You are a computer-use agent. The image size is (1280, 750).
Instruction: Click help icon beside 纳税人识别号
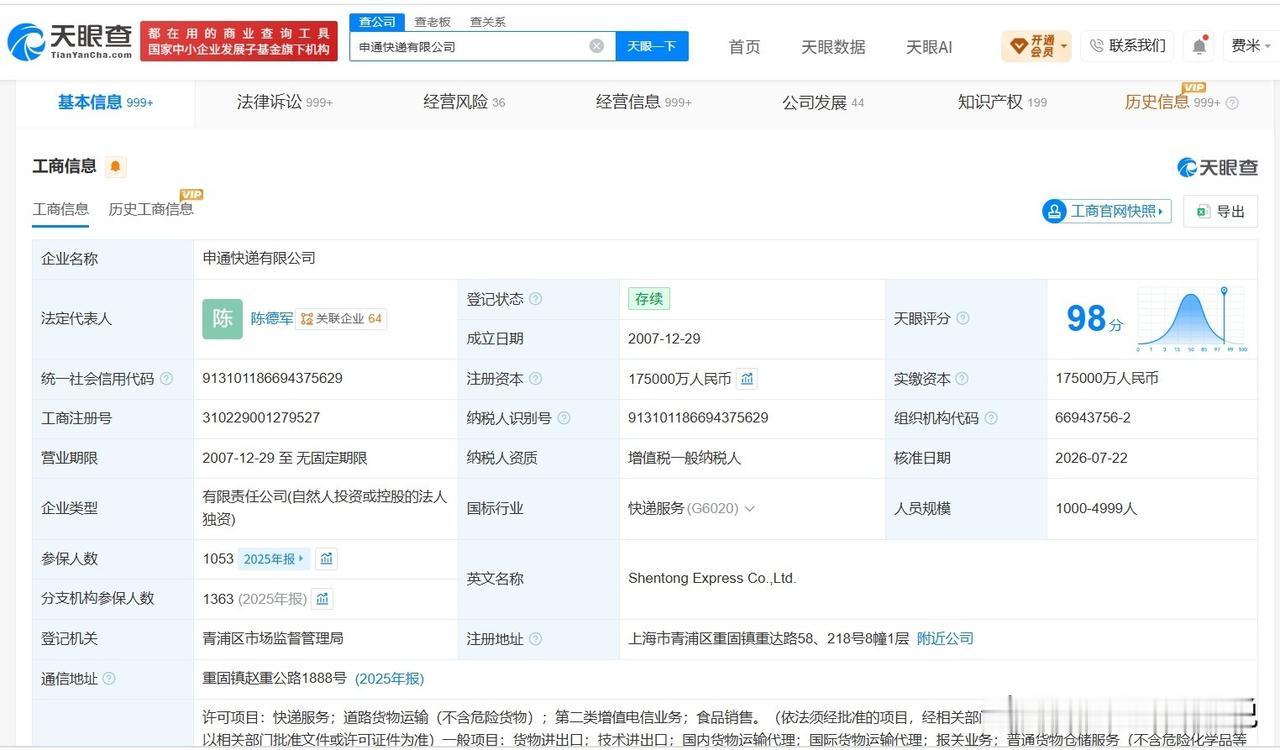click(x=564, y=418)
